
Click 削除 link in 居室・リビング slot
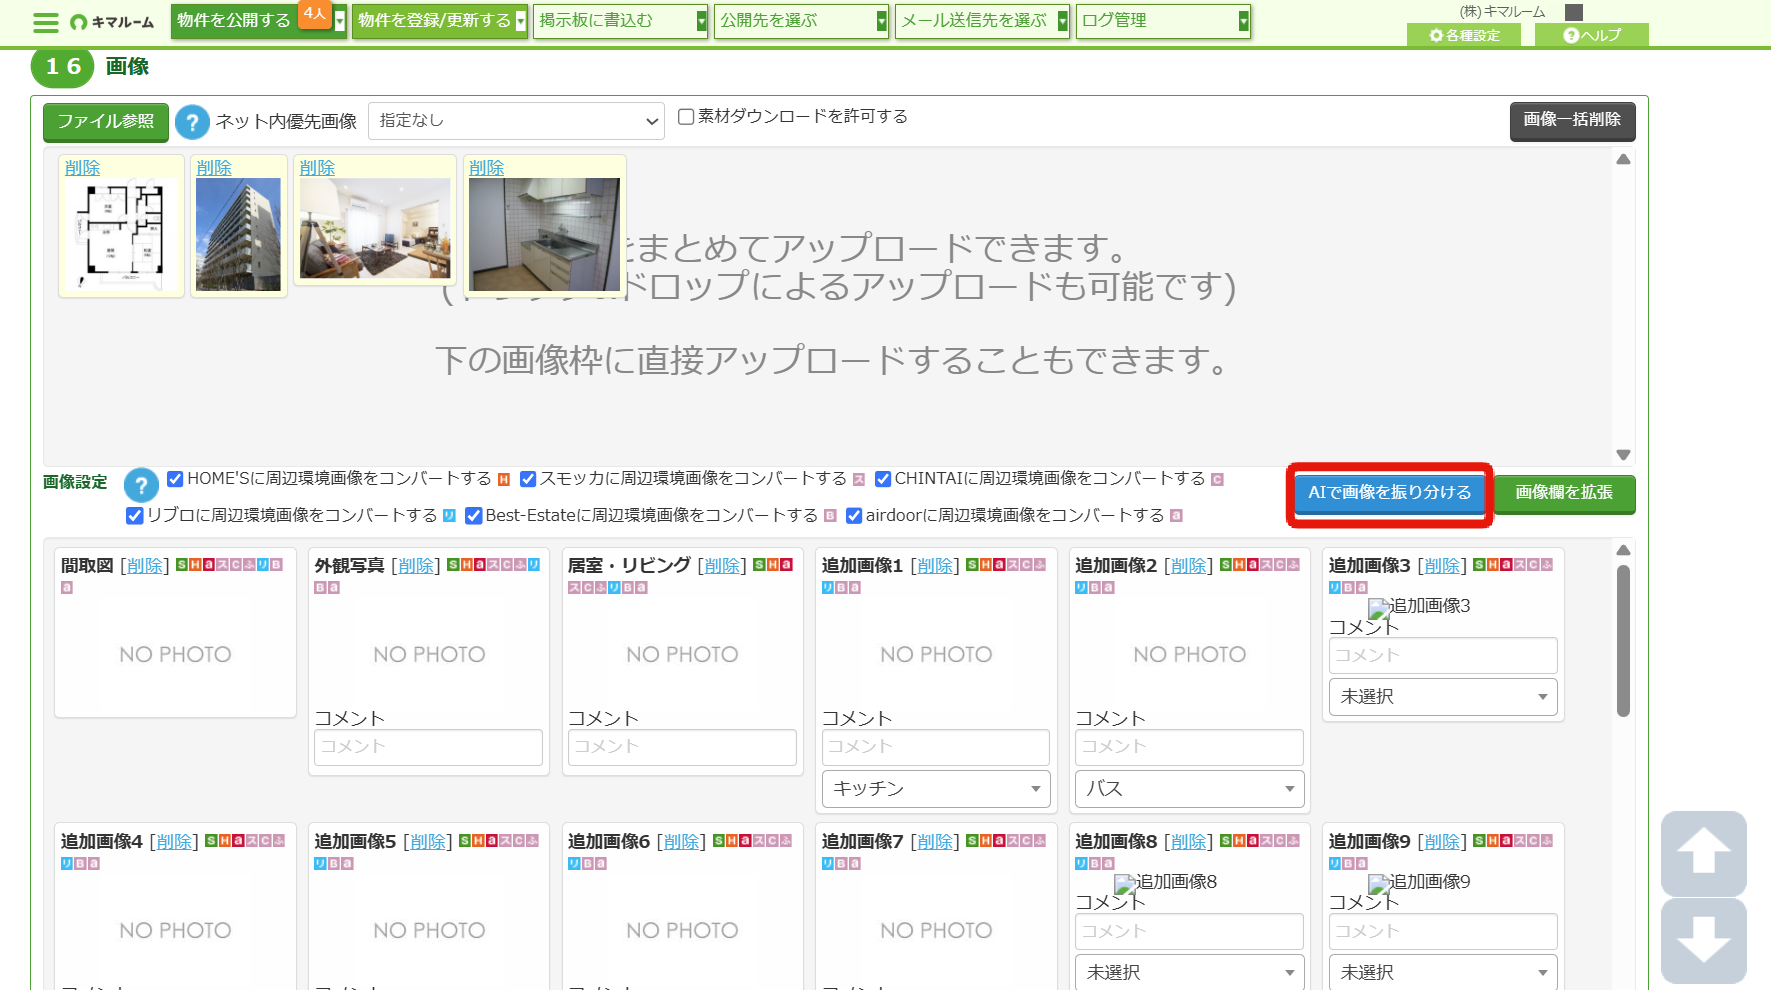pos(722,566)
